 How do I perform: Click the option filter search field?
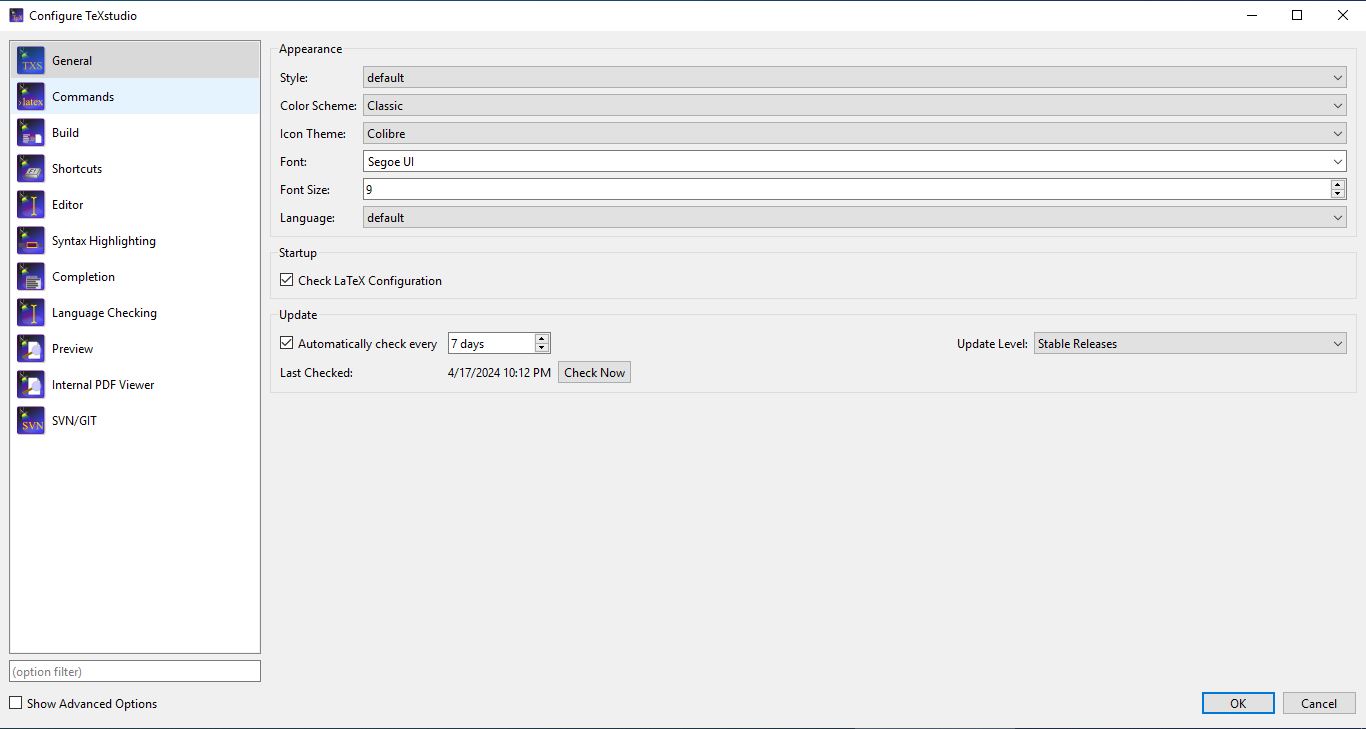[135, 671]
